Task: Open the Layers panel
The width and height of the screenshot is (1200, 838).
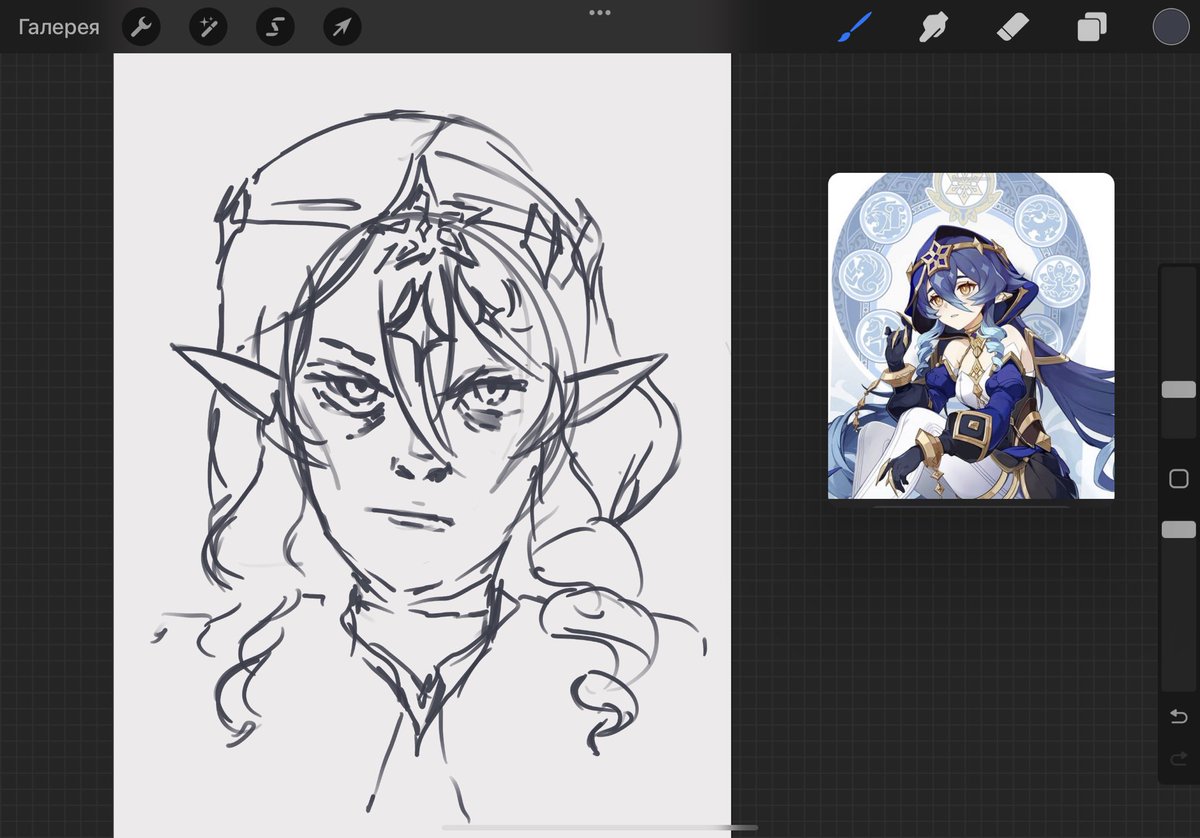Action: (x=1092, y=27)
